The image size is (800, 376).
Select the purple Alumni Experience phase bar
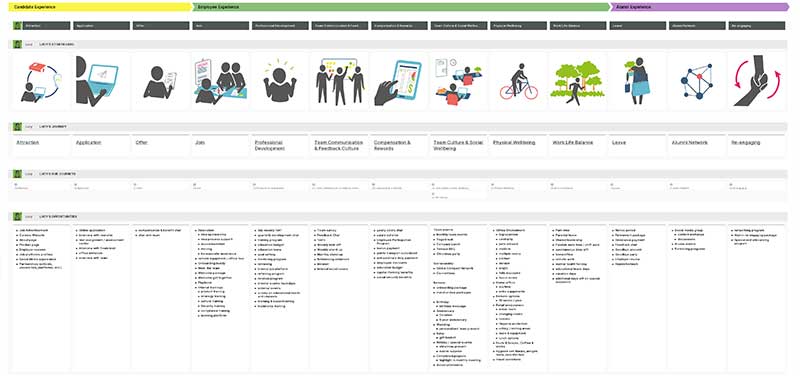coord(699,7)
